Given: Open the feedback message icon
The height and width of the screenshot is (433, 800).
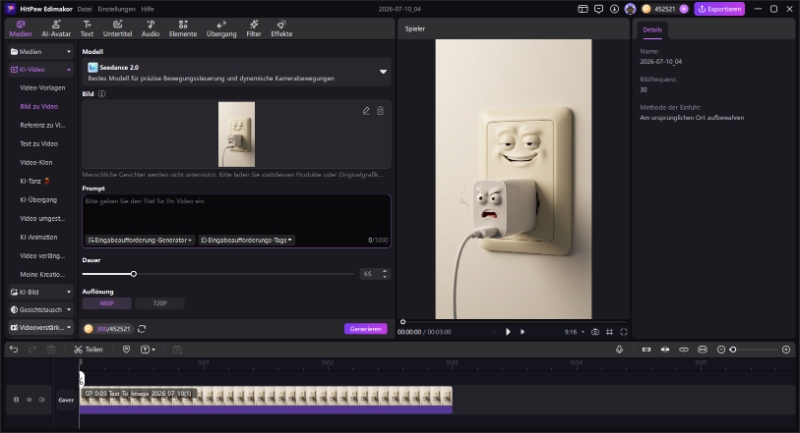Looking at the screenshot, I should coord(598,9).
